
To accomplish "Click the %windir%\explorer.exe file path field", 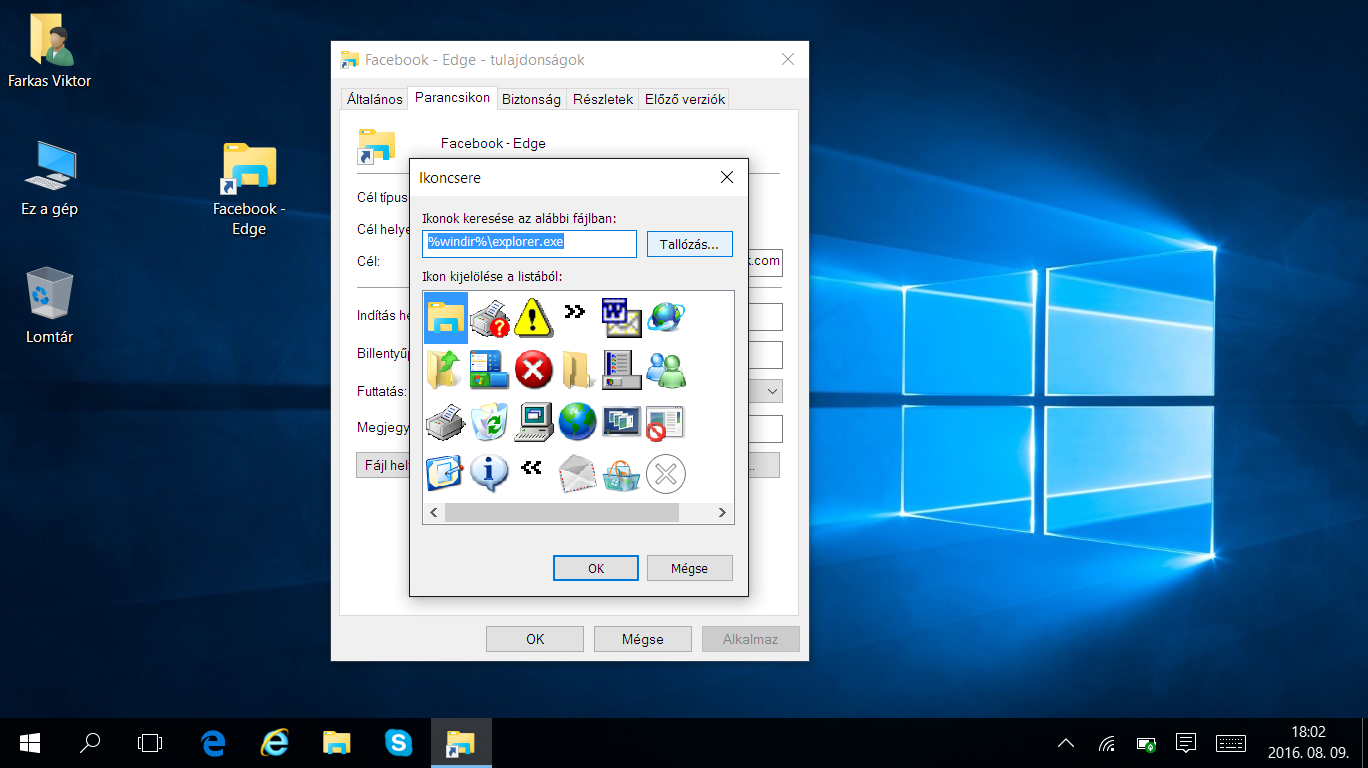I will tap(529, 244).
